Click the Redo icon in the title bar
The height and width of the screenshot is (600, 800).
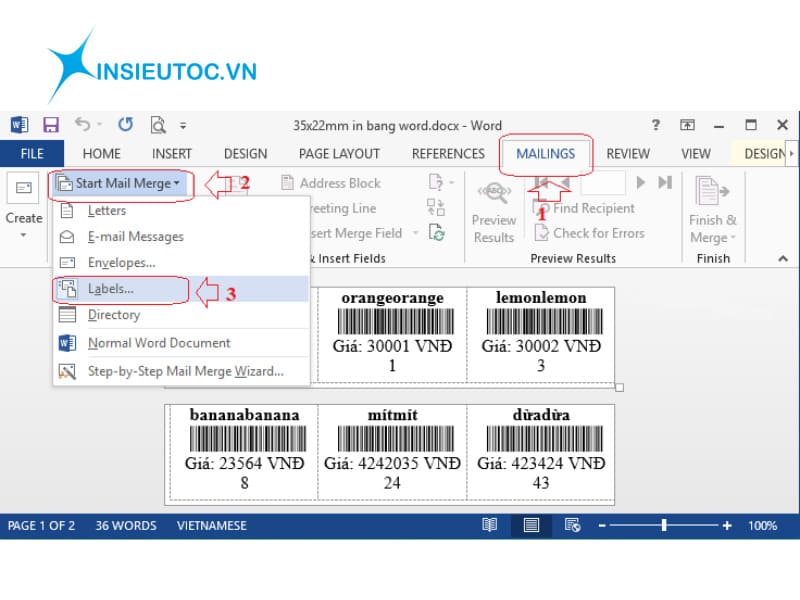(125, 125)
